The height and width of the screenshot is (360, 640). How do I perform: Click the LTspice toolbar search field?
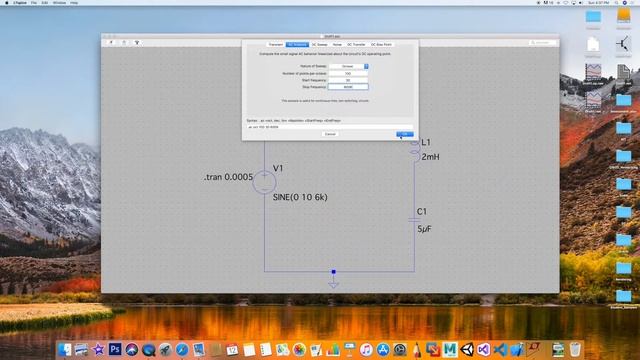[542, 42]
